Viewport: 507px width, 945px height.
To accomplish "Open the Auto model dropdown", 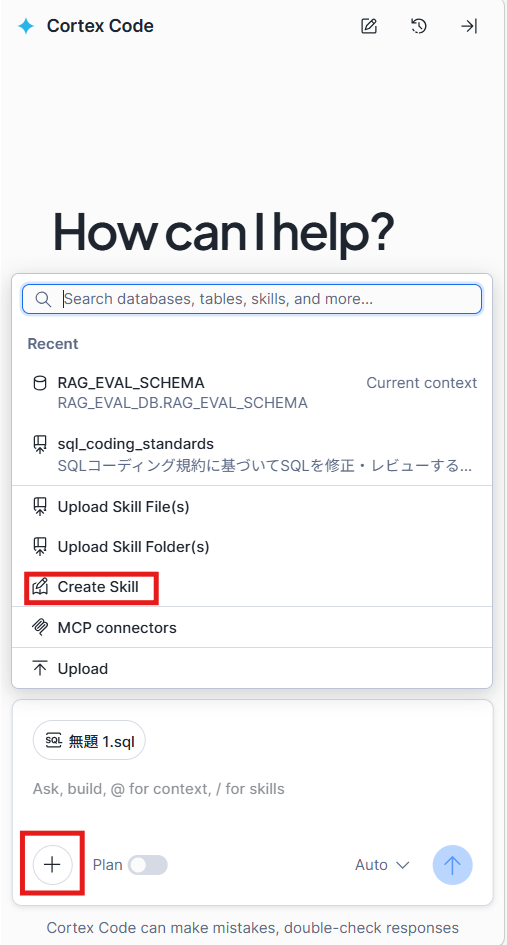I will coord(382,865).
